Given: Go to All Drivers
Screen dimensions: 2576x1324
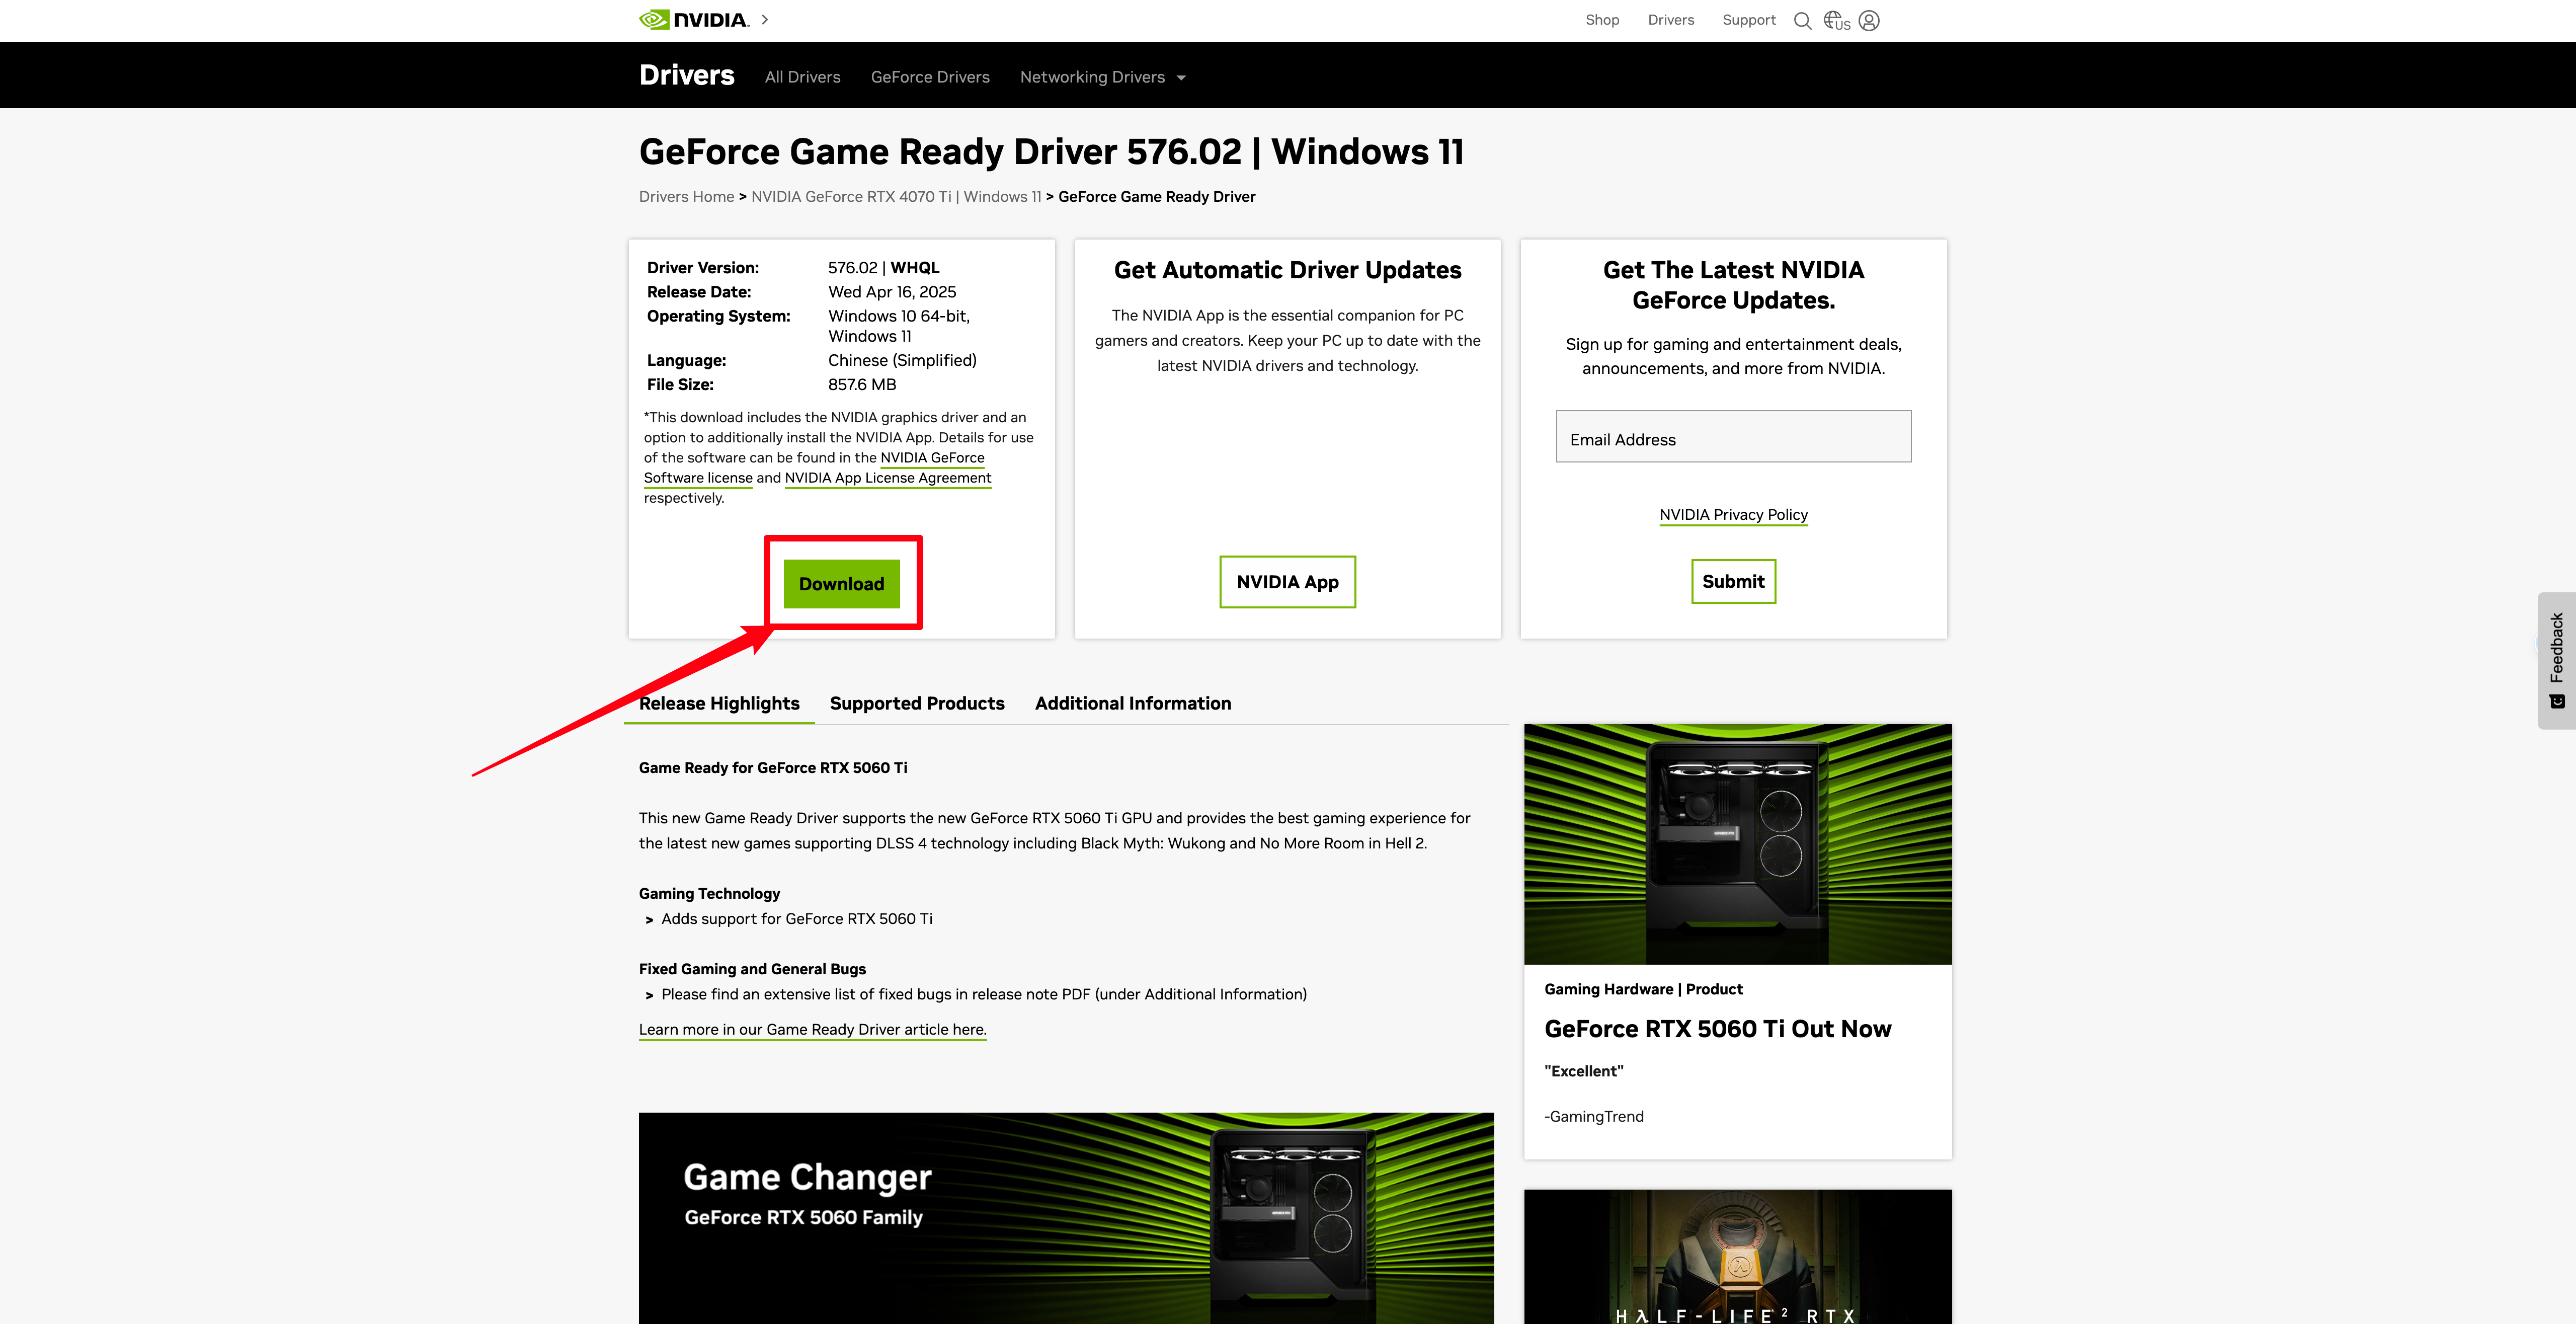Looking at the screenshot, I should coord(802,77).
